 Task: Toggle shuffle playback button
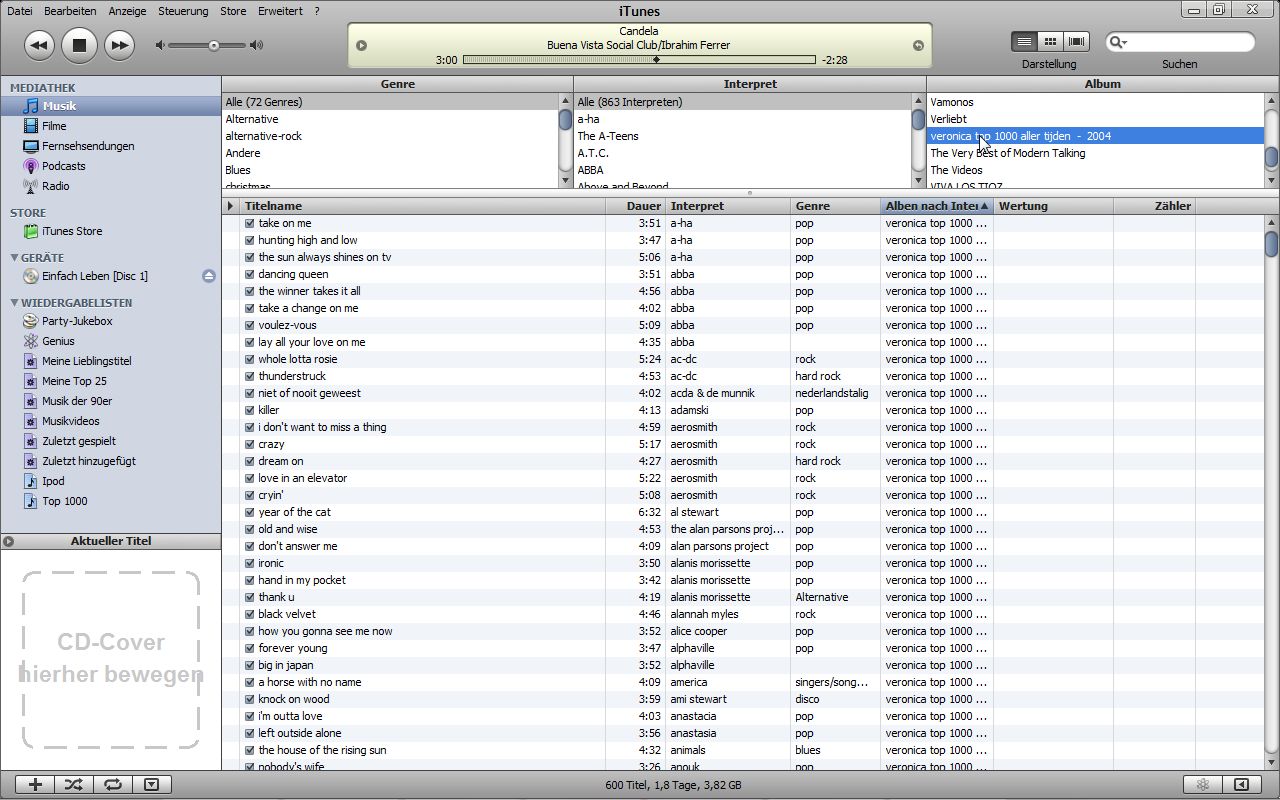click(x=74, y=785)
